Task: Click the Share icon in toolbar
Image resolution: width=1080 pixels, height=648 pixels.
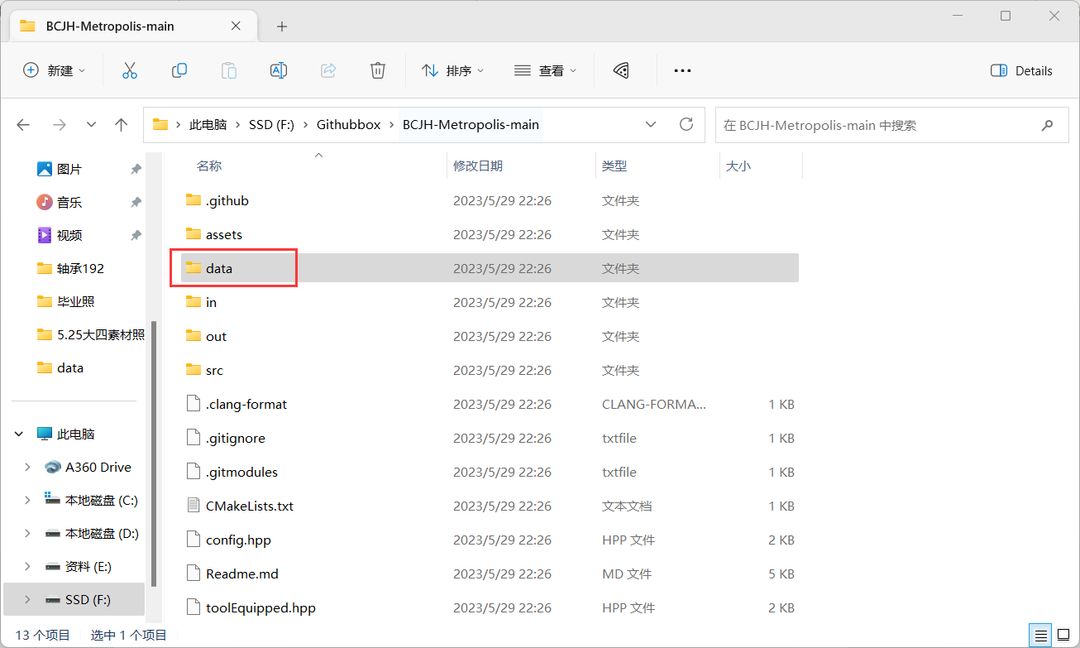Action: click(x=328, y=70)
